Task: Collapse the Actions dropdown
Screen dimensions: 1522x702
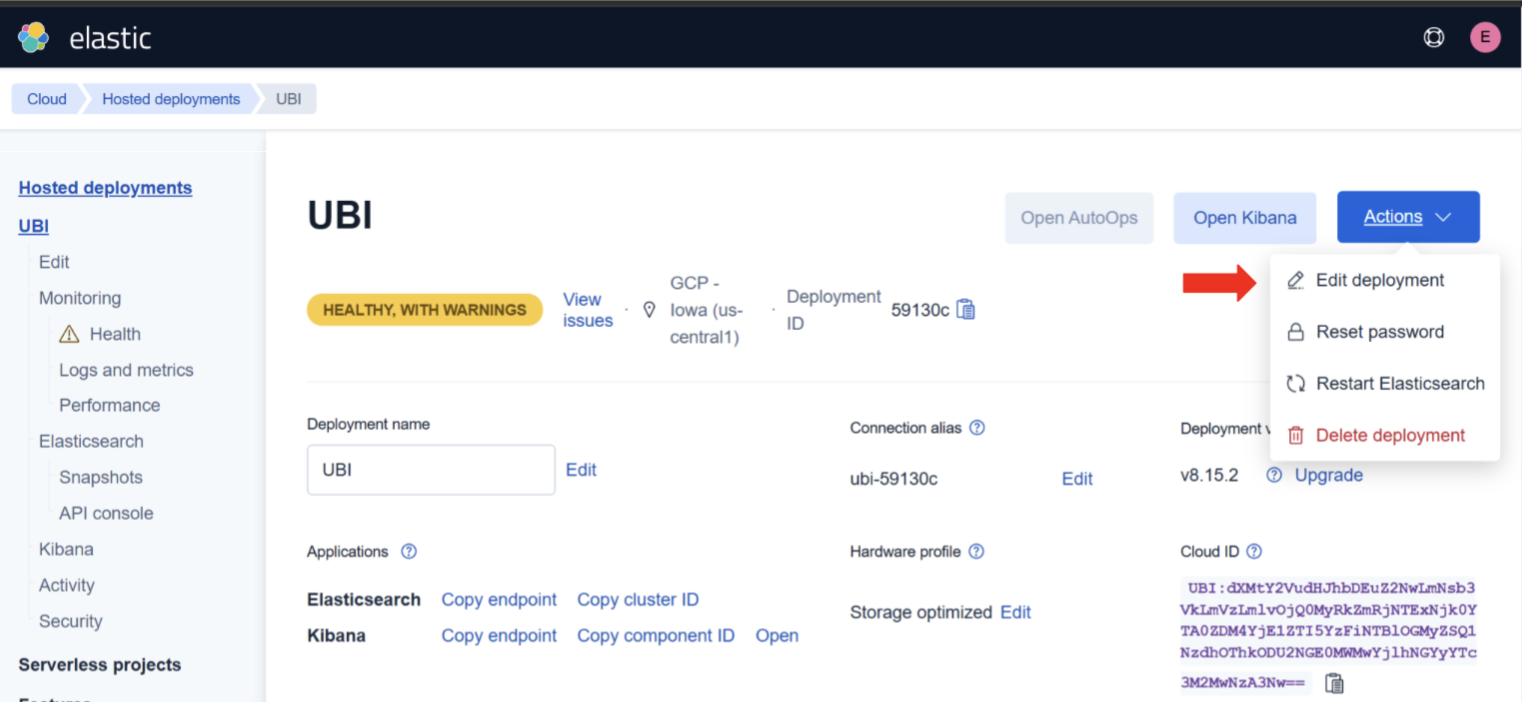Action: click(1408, 217)
